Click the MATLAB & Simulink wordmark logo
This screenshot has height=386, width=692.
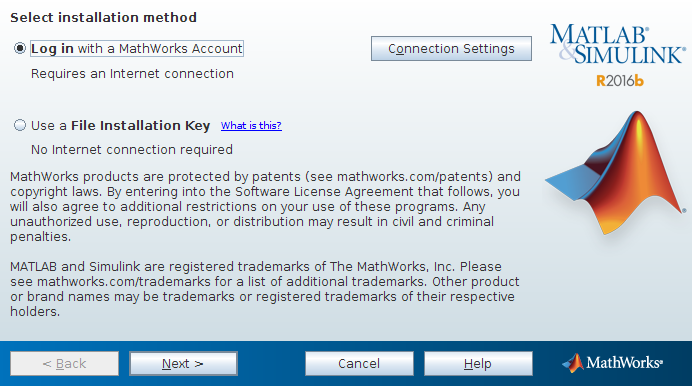click(618, 44)
